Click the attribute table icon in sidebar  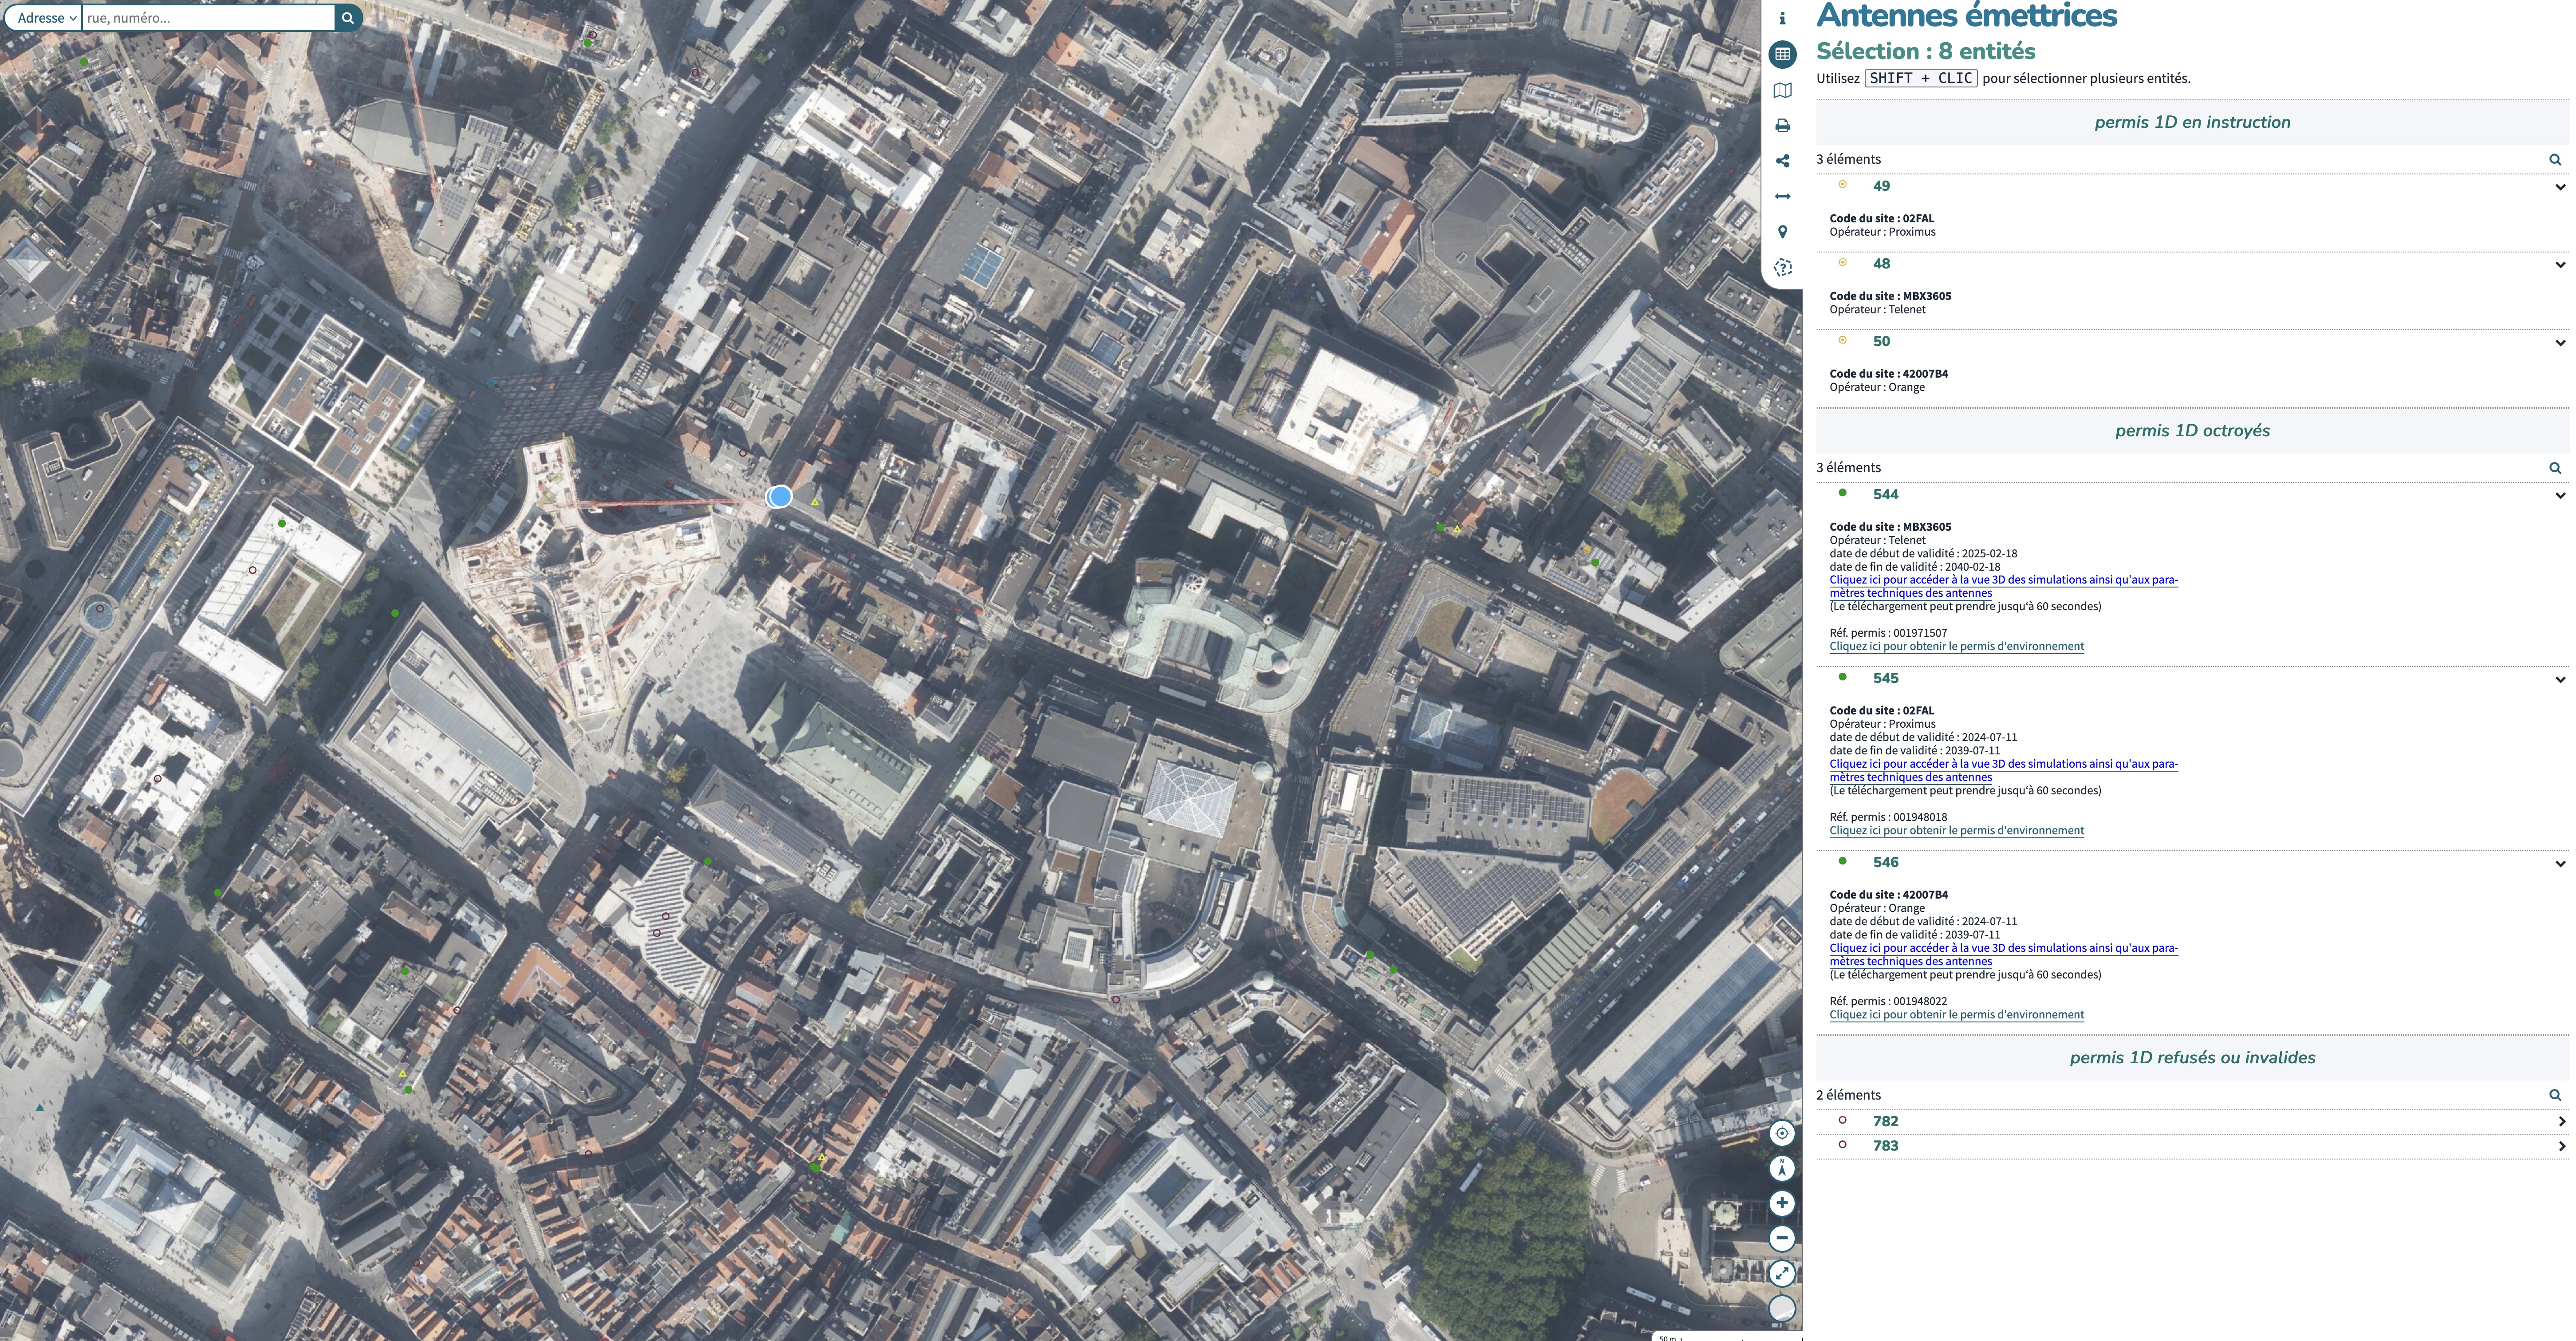1782,54
